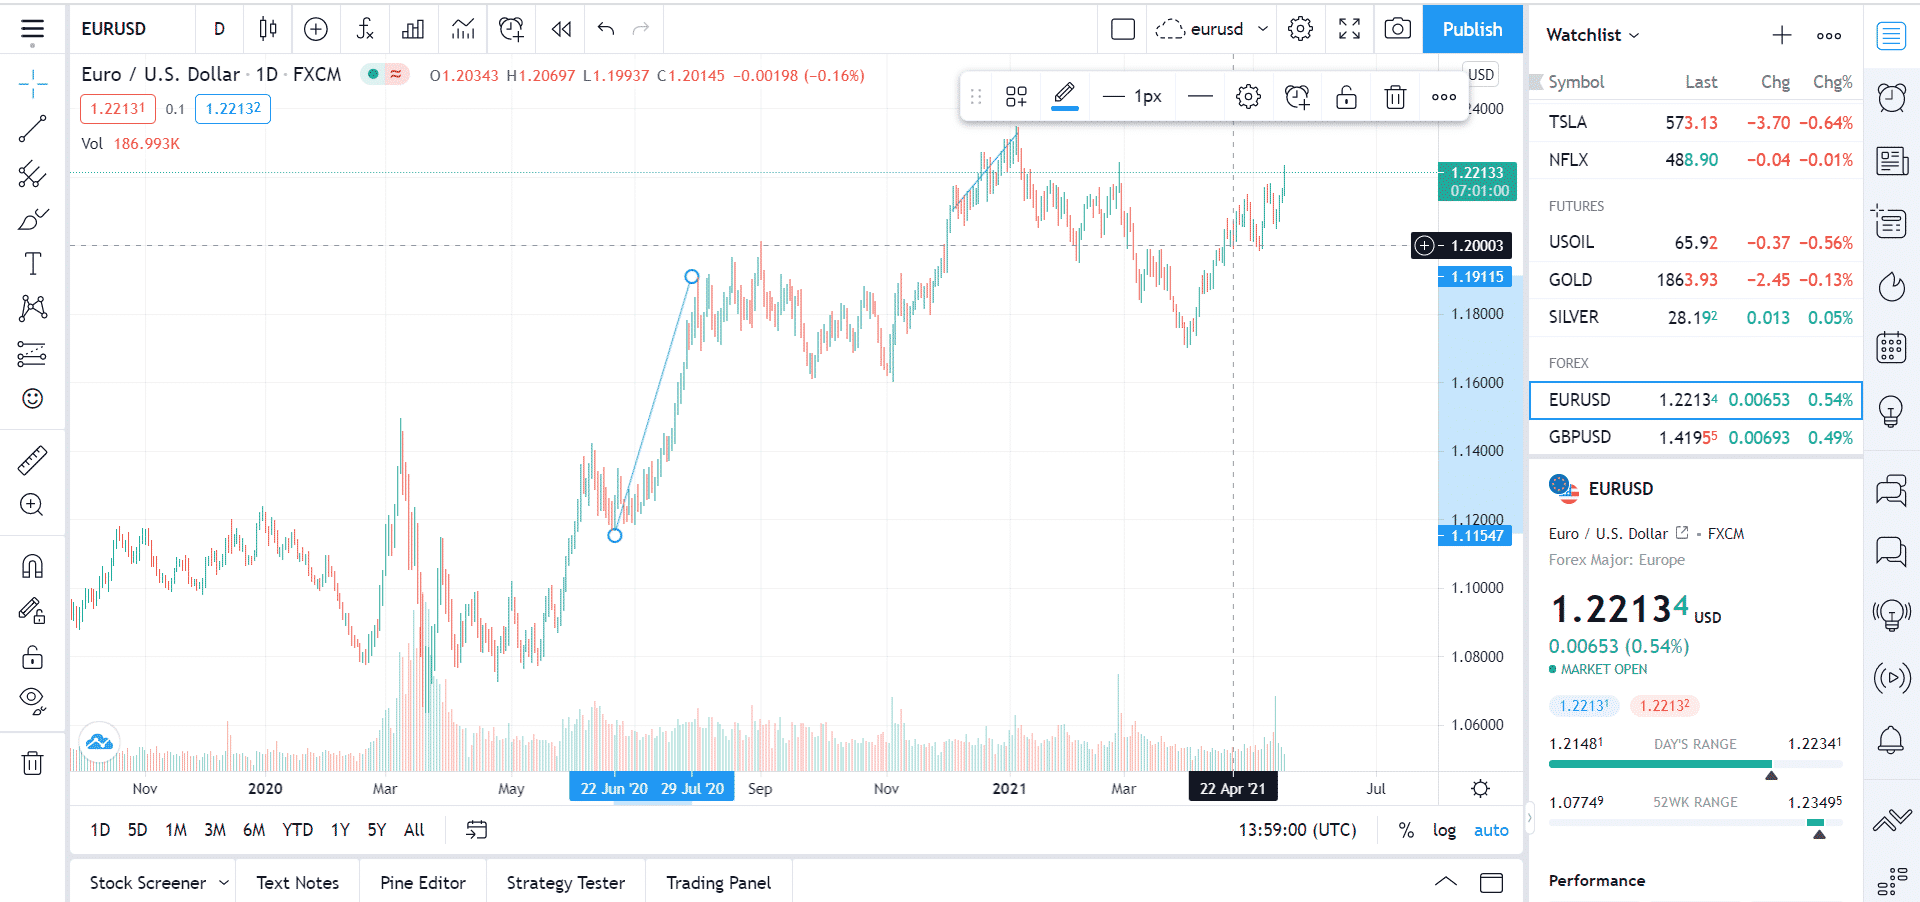Select GOLD row in watchlist
This screenshot has height=902, width=1920.
pyautogui.click(x=1695, y=280)
